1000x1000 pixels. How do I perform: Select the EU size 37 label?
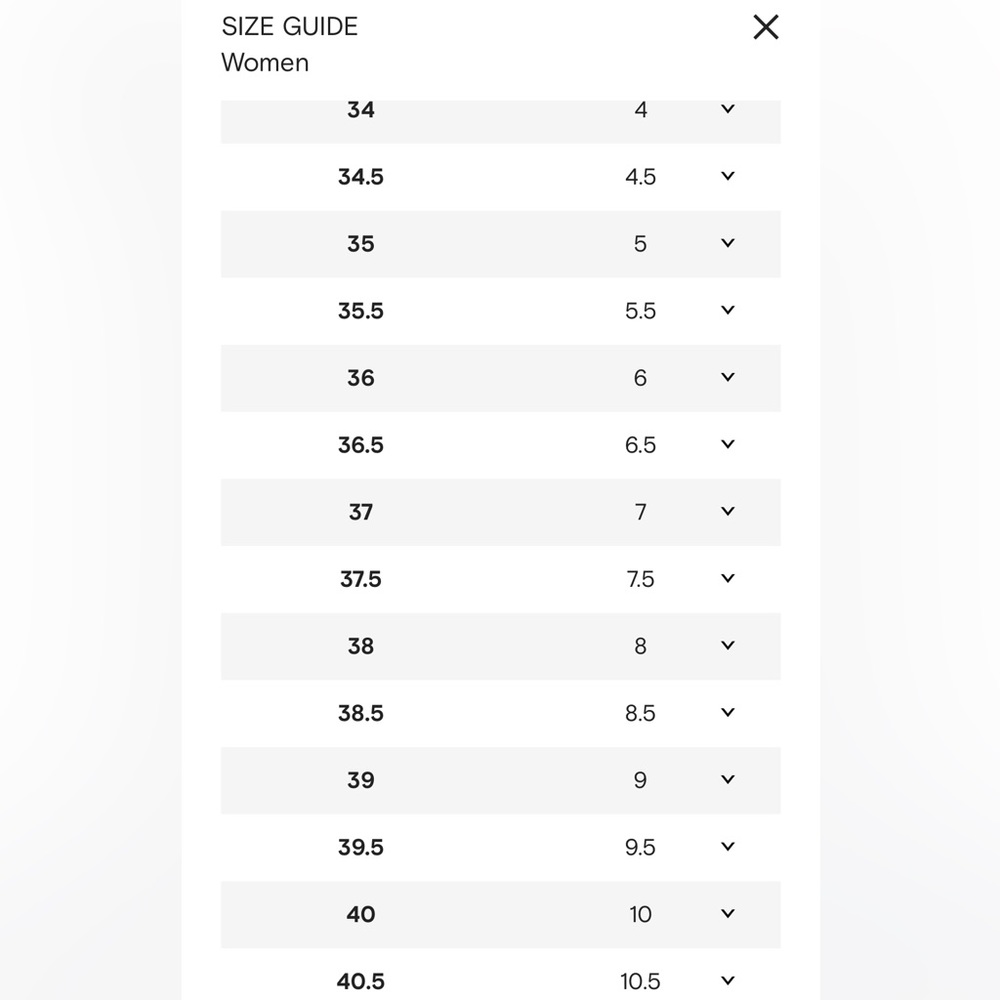point(360,512)
